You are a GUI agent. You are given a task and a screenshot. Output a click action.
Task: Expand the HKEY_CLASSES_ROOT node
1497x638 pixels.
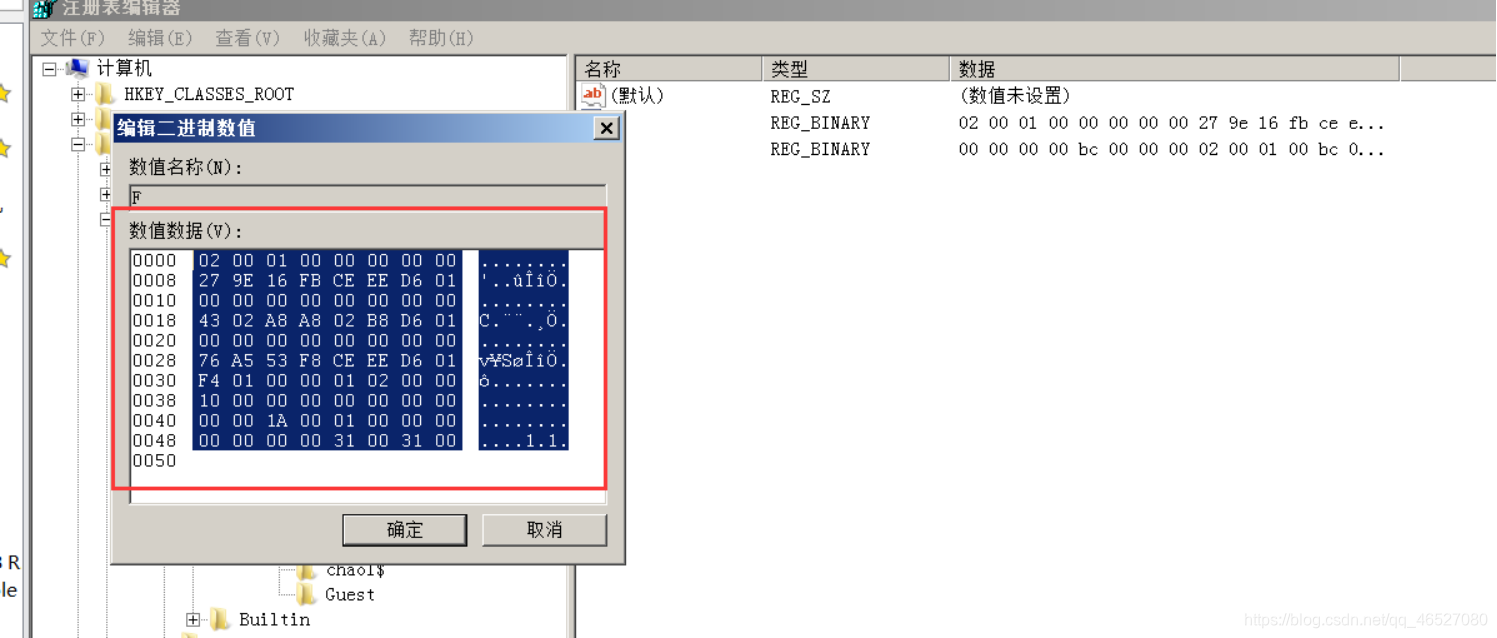pos(78,95)
